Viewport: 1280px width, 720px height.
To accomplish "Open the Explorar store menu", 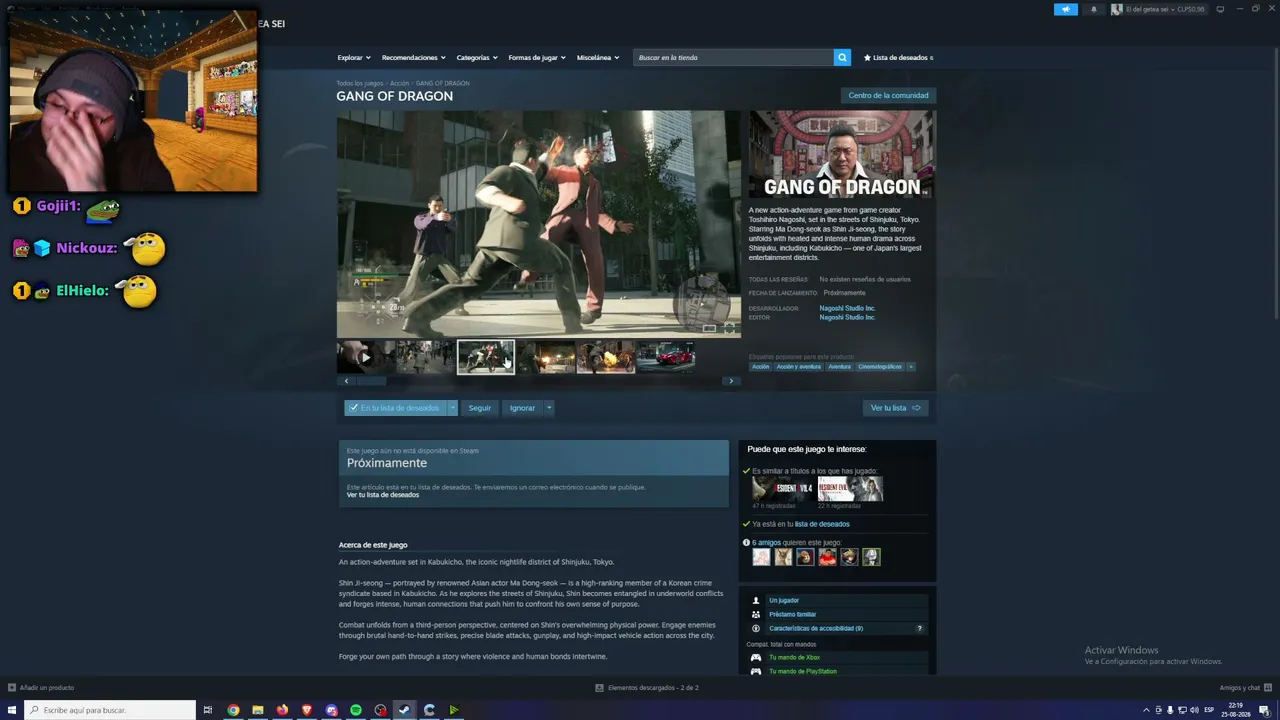I will pos(354,58).
